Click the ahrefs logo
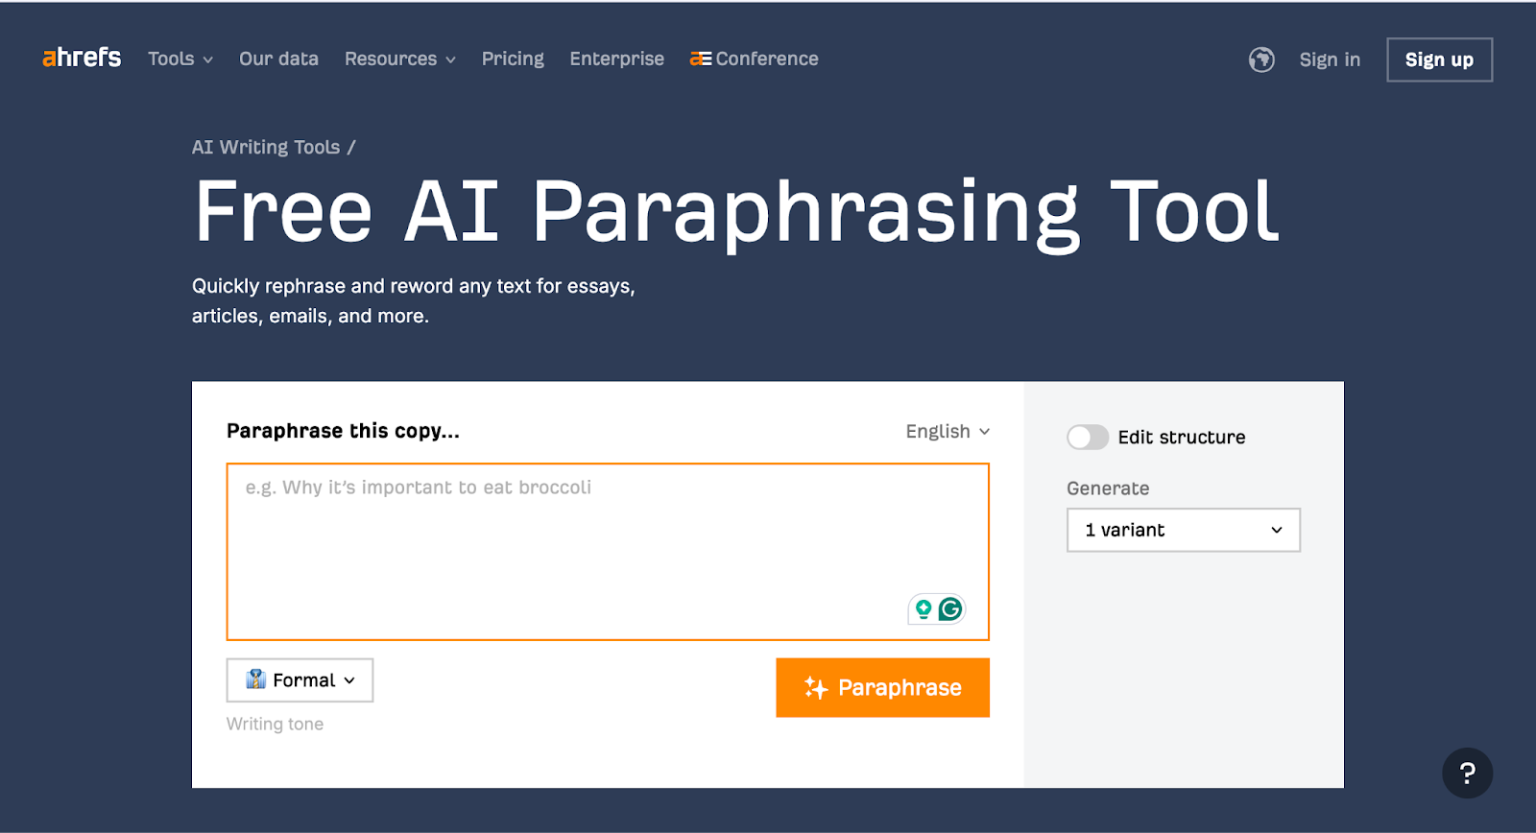Viewport: 1536px width, 833px height. click(x=81, y=58)
